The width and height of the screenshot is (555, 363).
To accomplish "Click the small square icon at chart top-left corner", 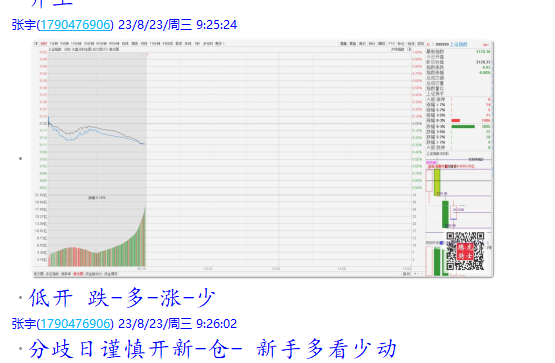I will coord(35,44).
